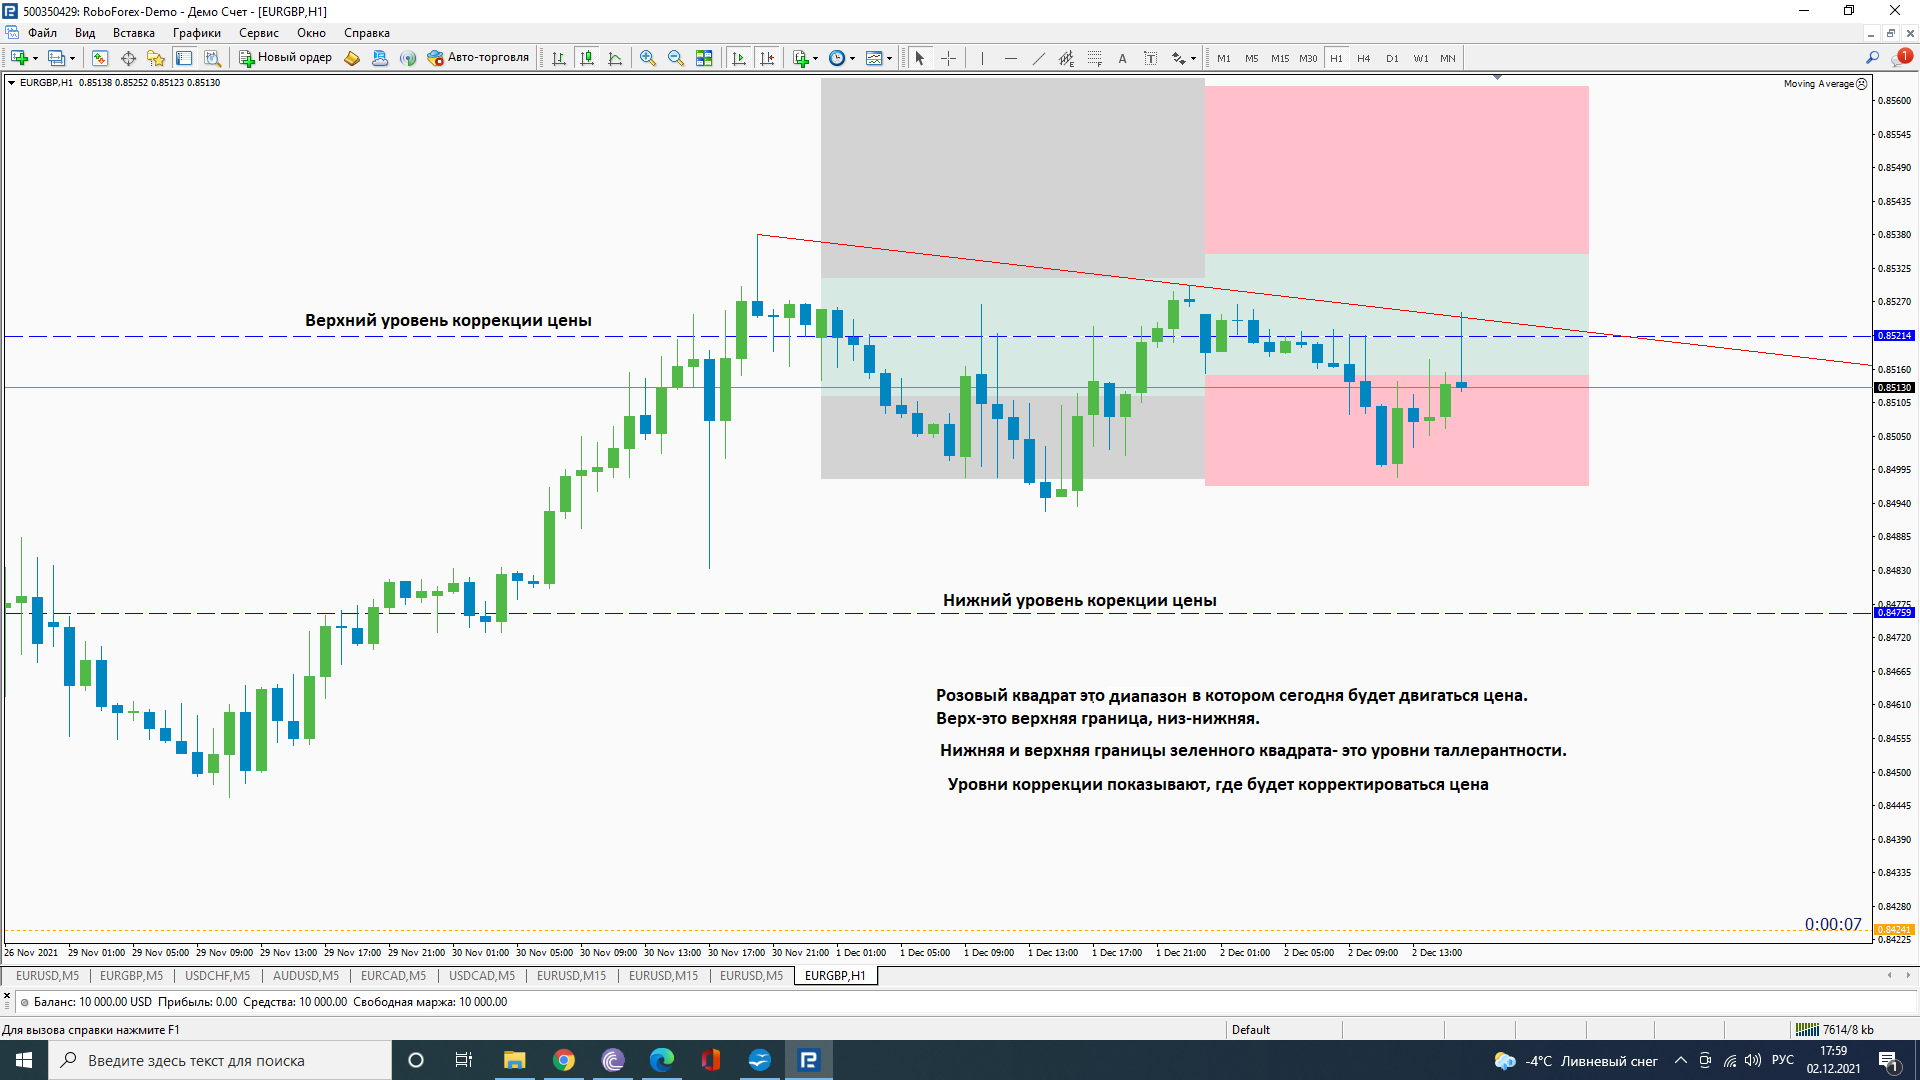The width and height of the screenshot is (1920, 1080).
Task: Open the Сервис menu
Action: (259, 33)
